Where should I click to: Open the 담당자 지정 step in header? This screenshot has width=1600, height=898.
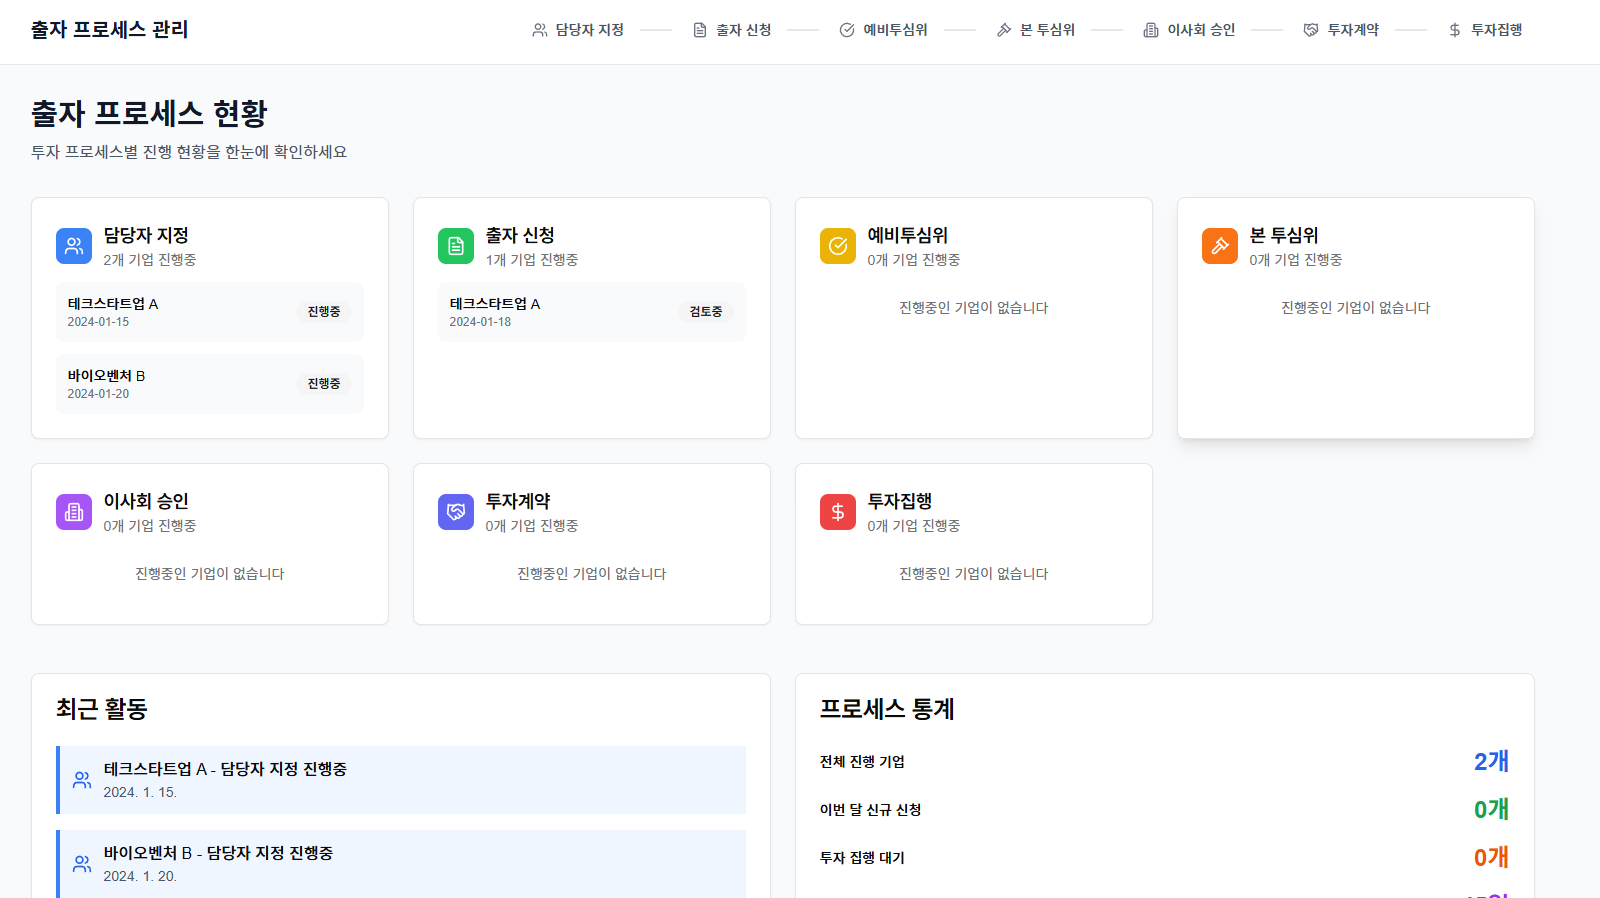click(x=578, y=30)
